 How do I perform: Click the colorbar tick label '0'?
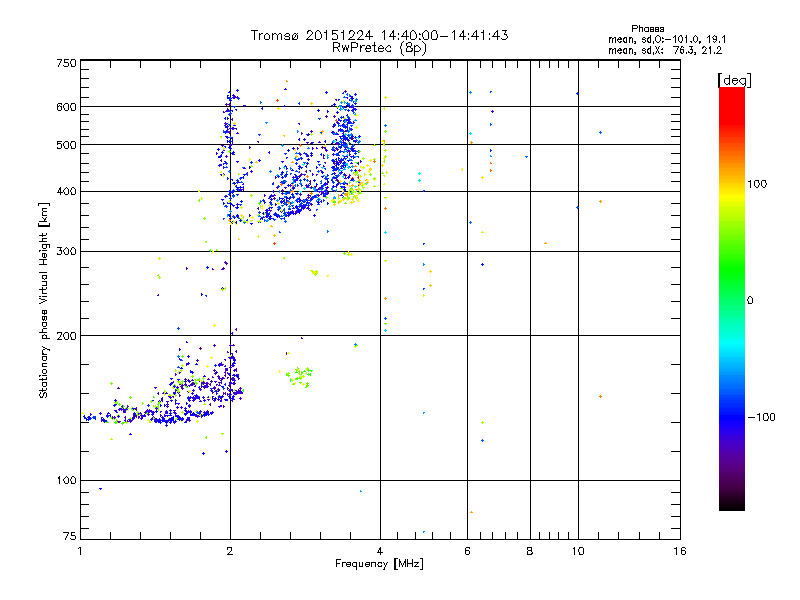(x=750, y=301)
